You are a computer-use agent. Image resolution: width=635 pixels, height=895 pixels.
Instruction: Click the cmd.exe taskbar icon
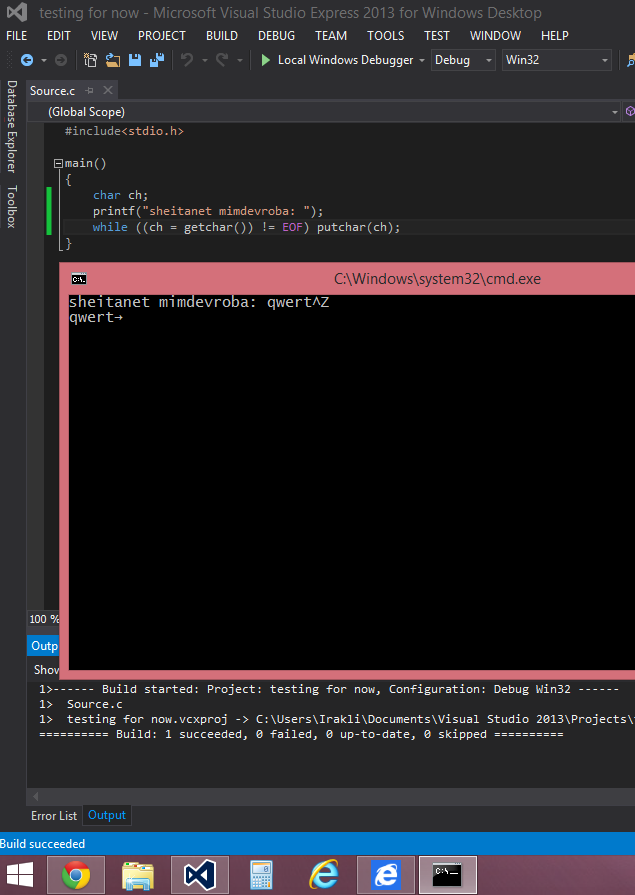coord(448,875)
